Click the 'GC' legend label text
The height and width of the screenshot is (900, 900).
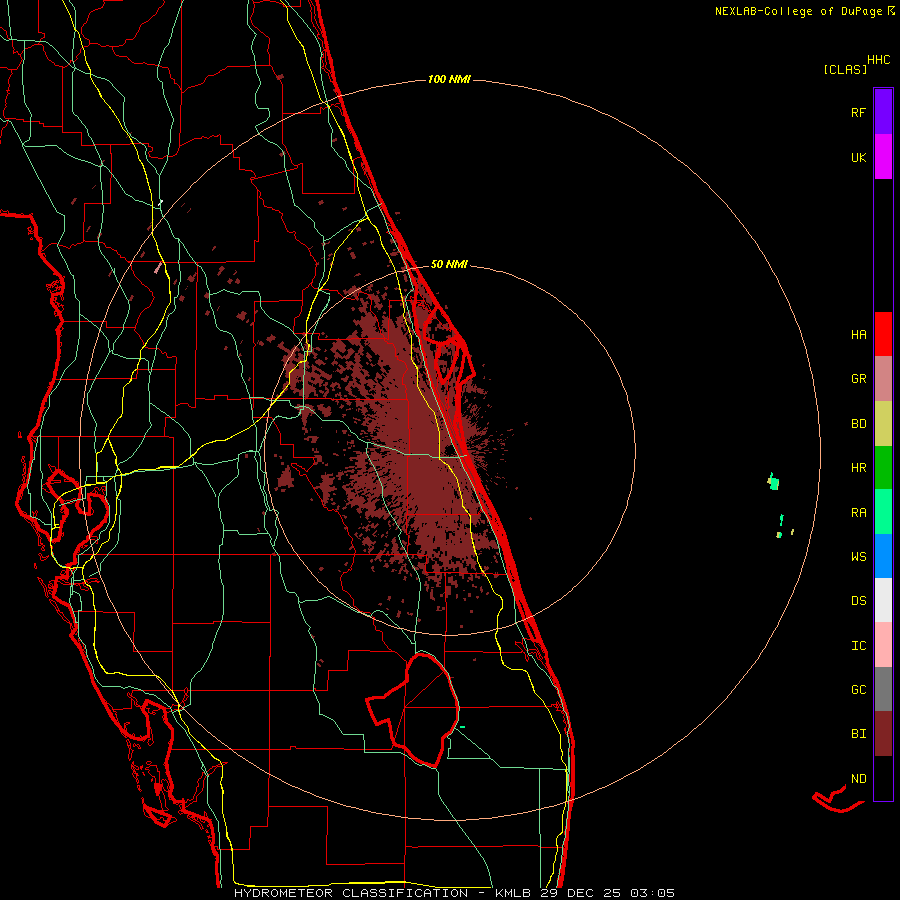858,690
